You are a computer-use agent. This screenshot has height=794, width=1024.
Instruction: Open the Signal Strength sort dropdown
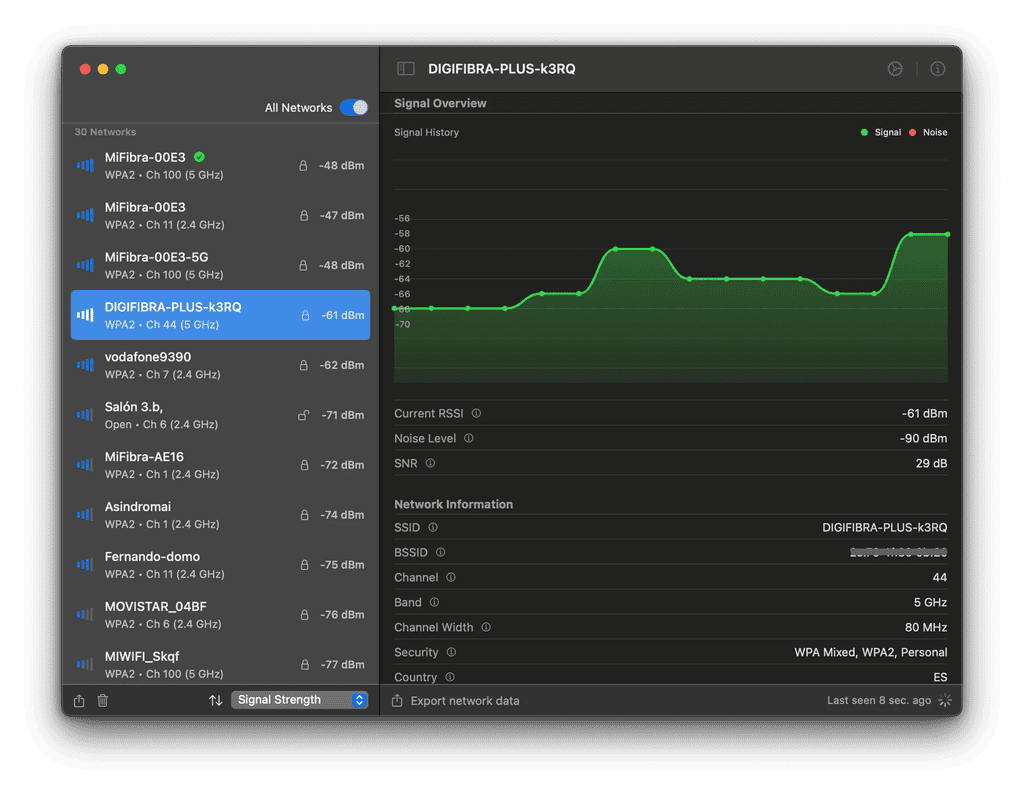300,700
